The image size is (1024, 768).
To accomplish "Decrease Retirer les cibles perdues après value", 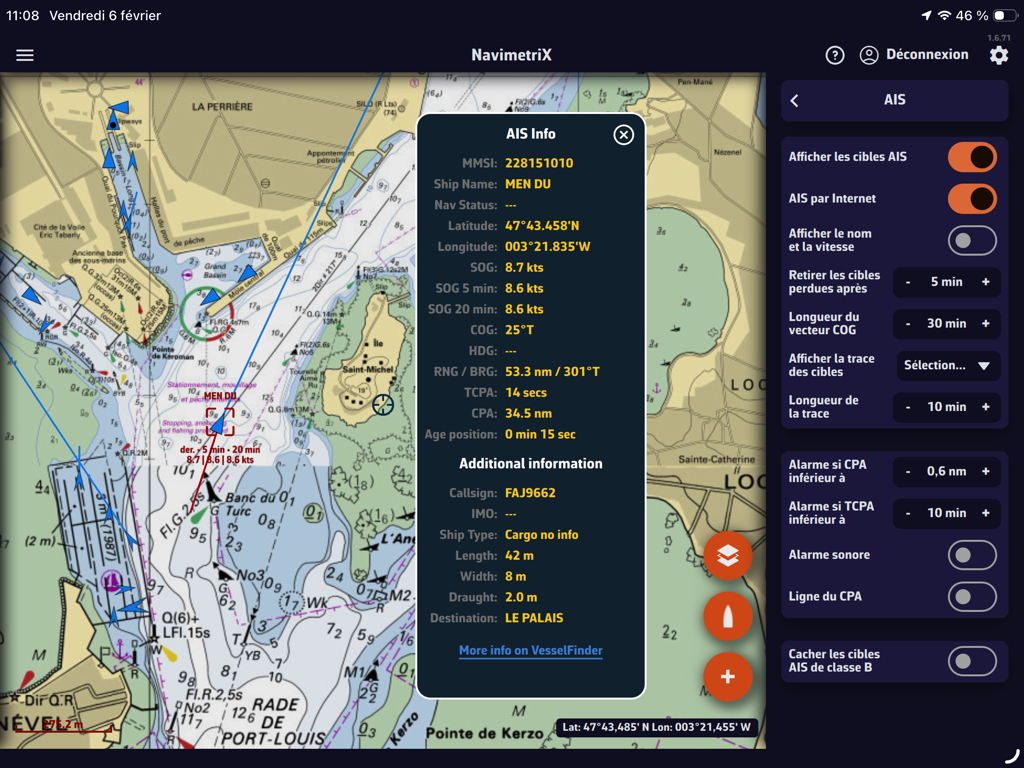I will click(908, 282).
